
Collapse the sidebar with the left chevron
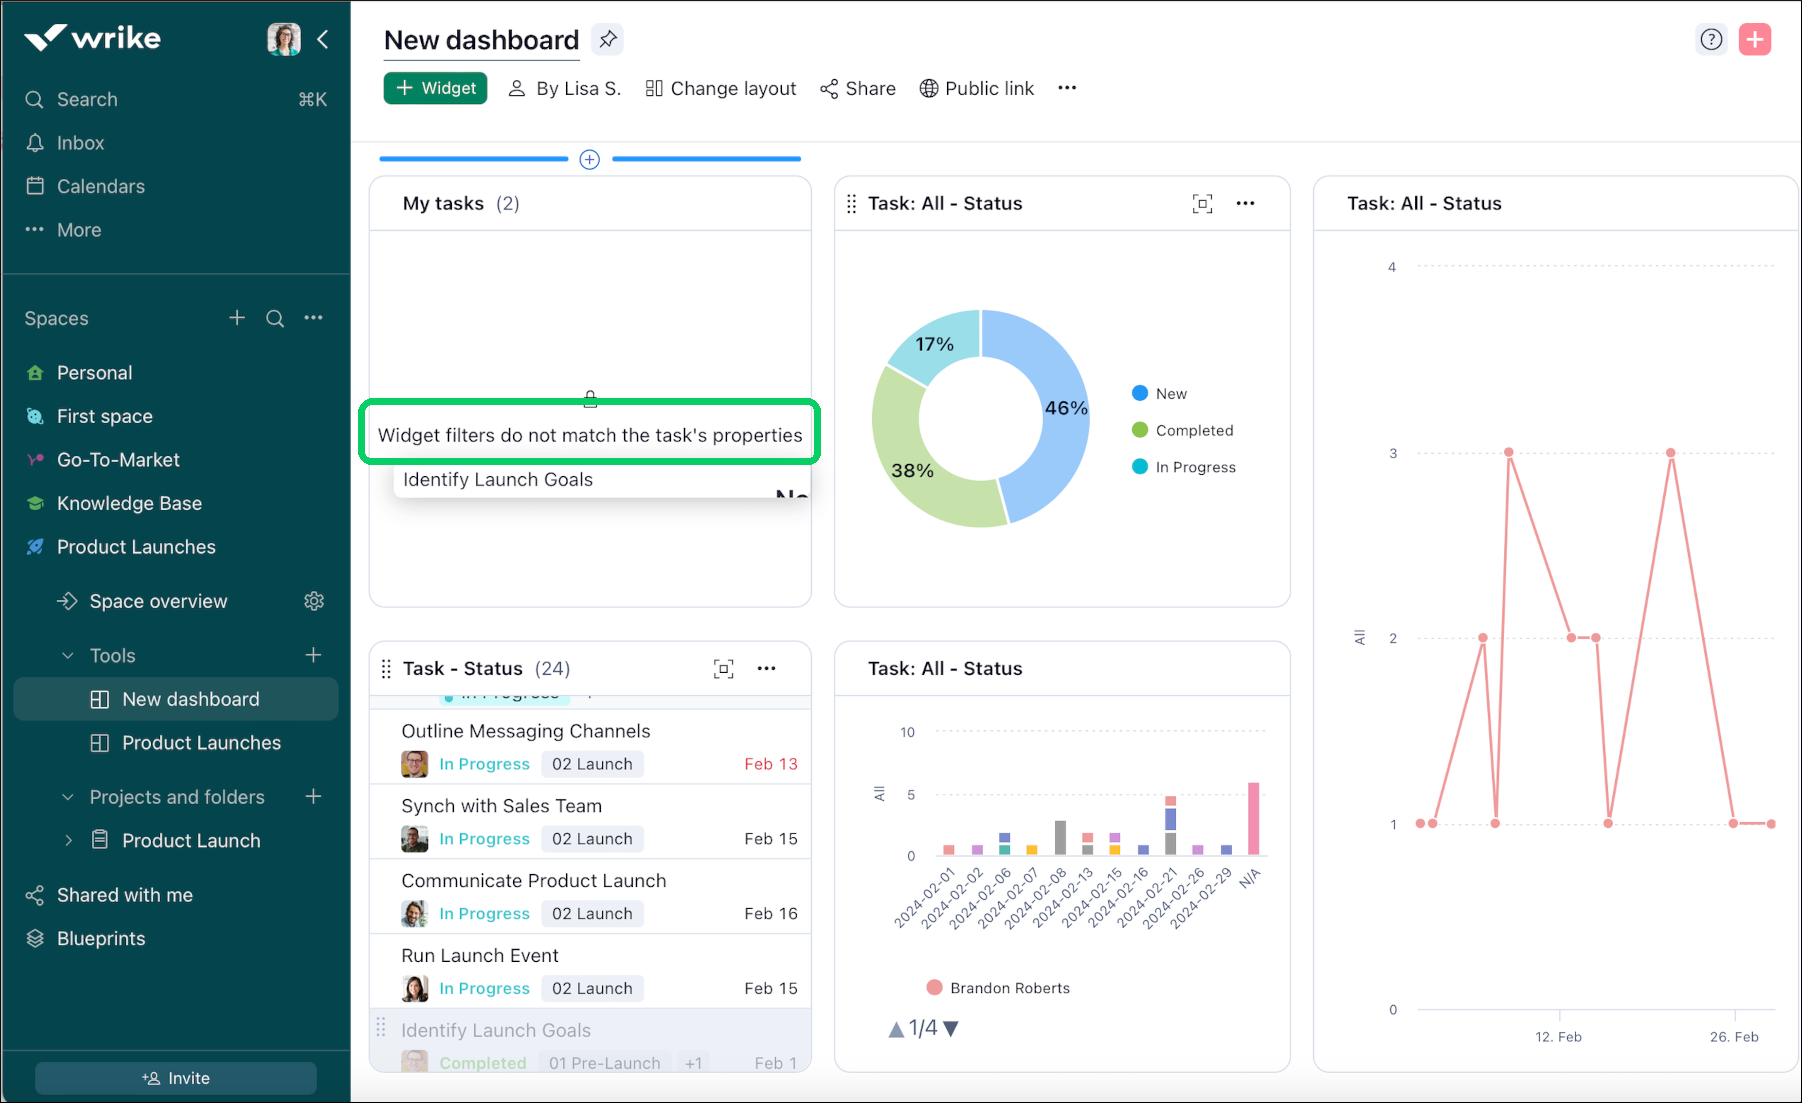click(323, 40)
